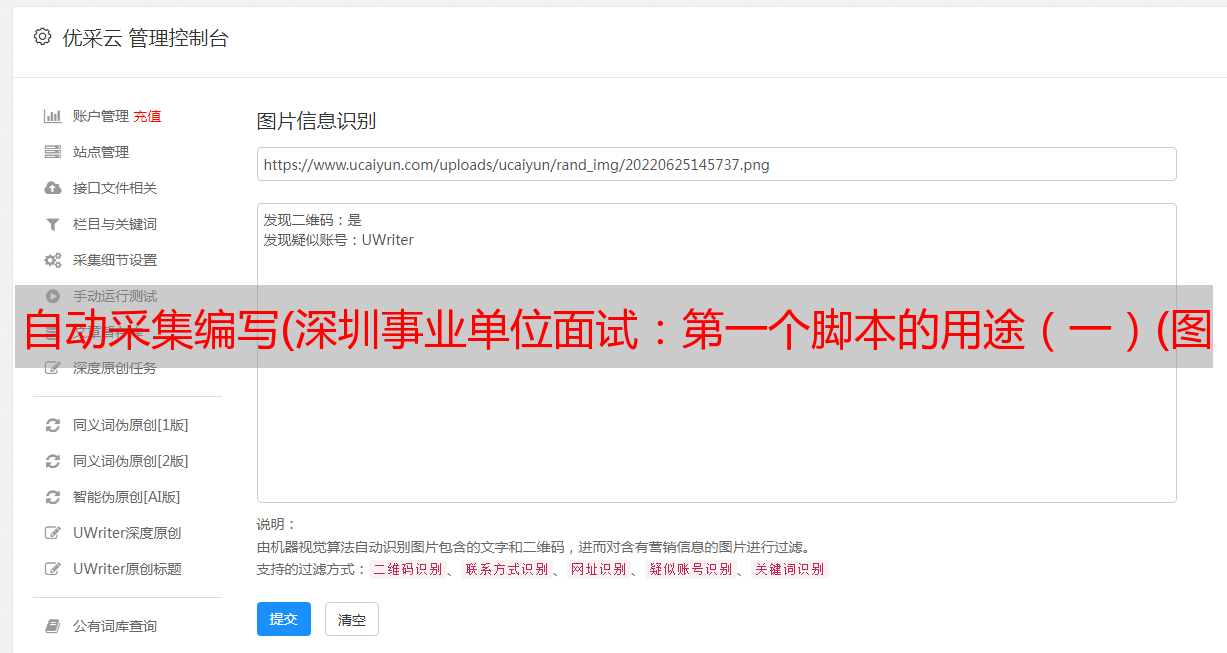Open 站点管理 menu item
This screenshot has width=1227, height=653.
point(101,152)
